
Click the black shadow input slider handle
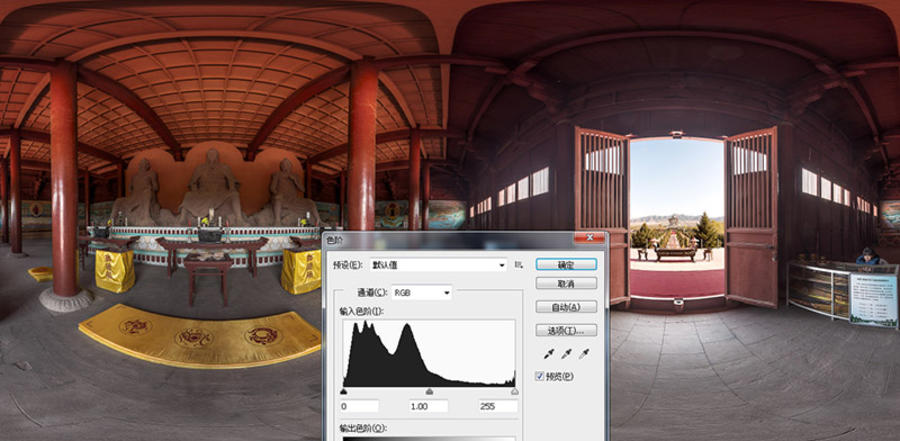tap(344, 392)
